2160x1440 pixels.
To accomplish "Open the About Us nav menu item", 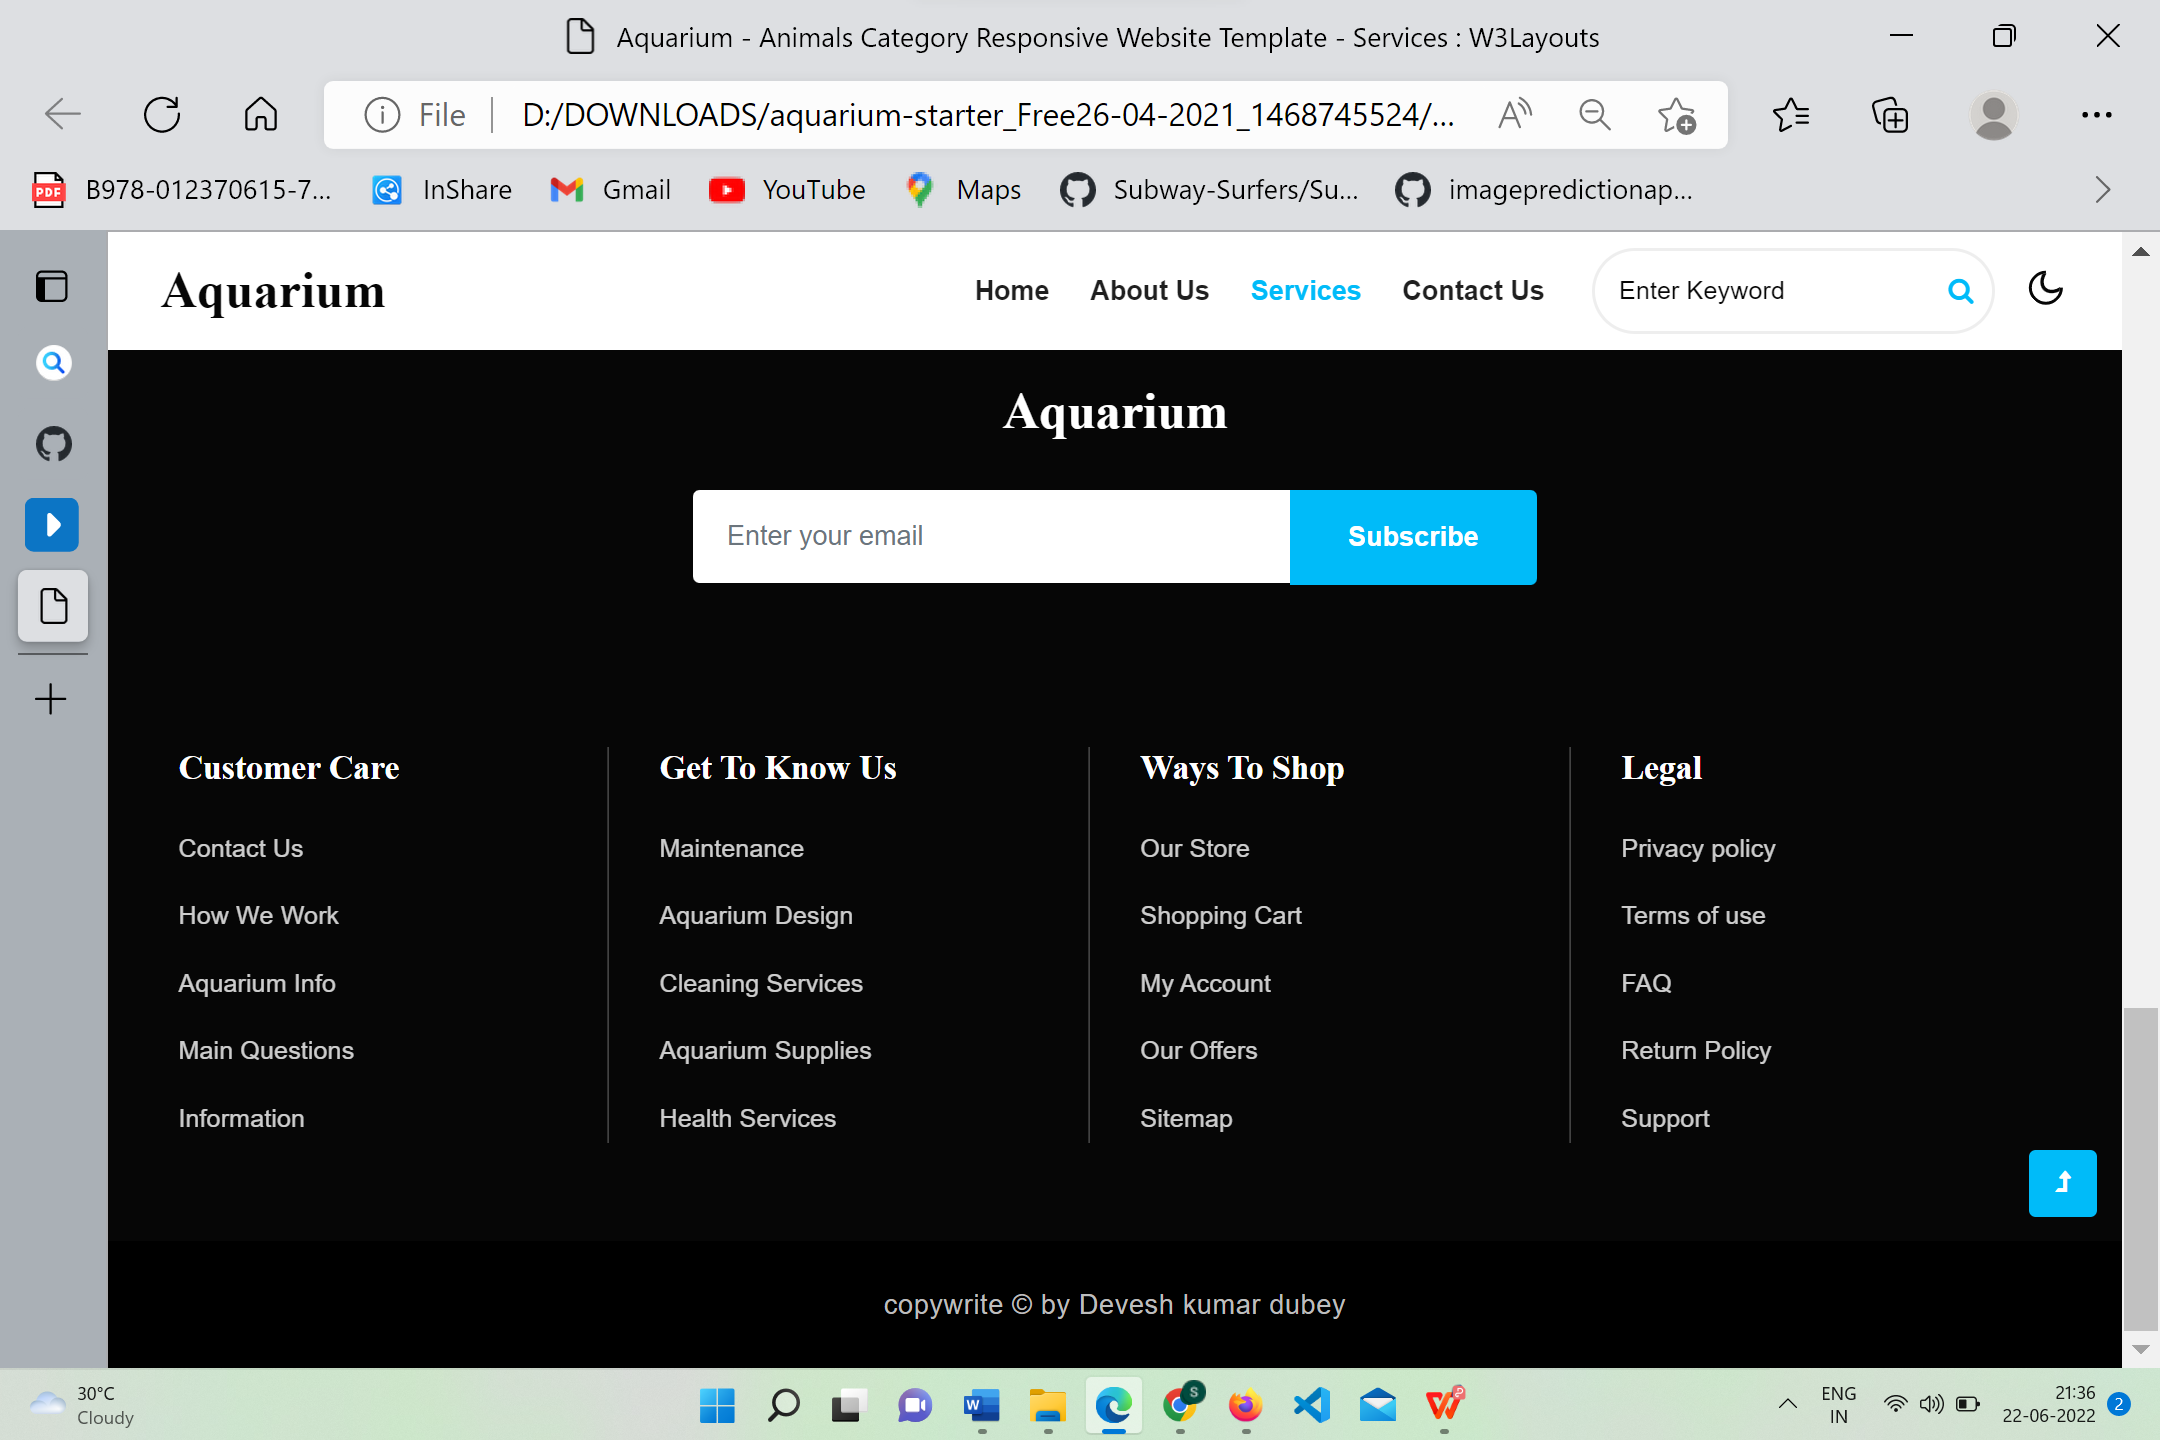I will [1149, 291].
